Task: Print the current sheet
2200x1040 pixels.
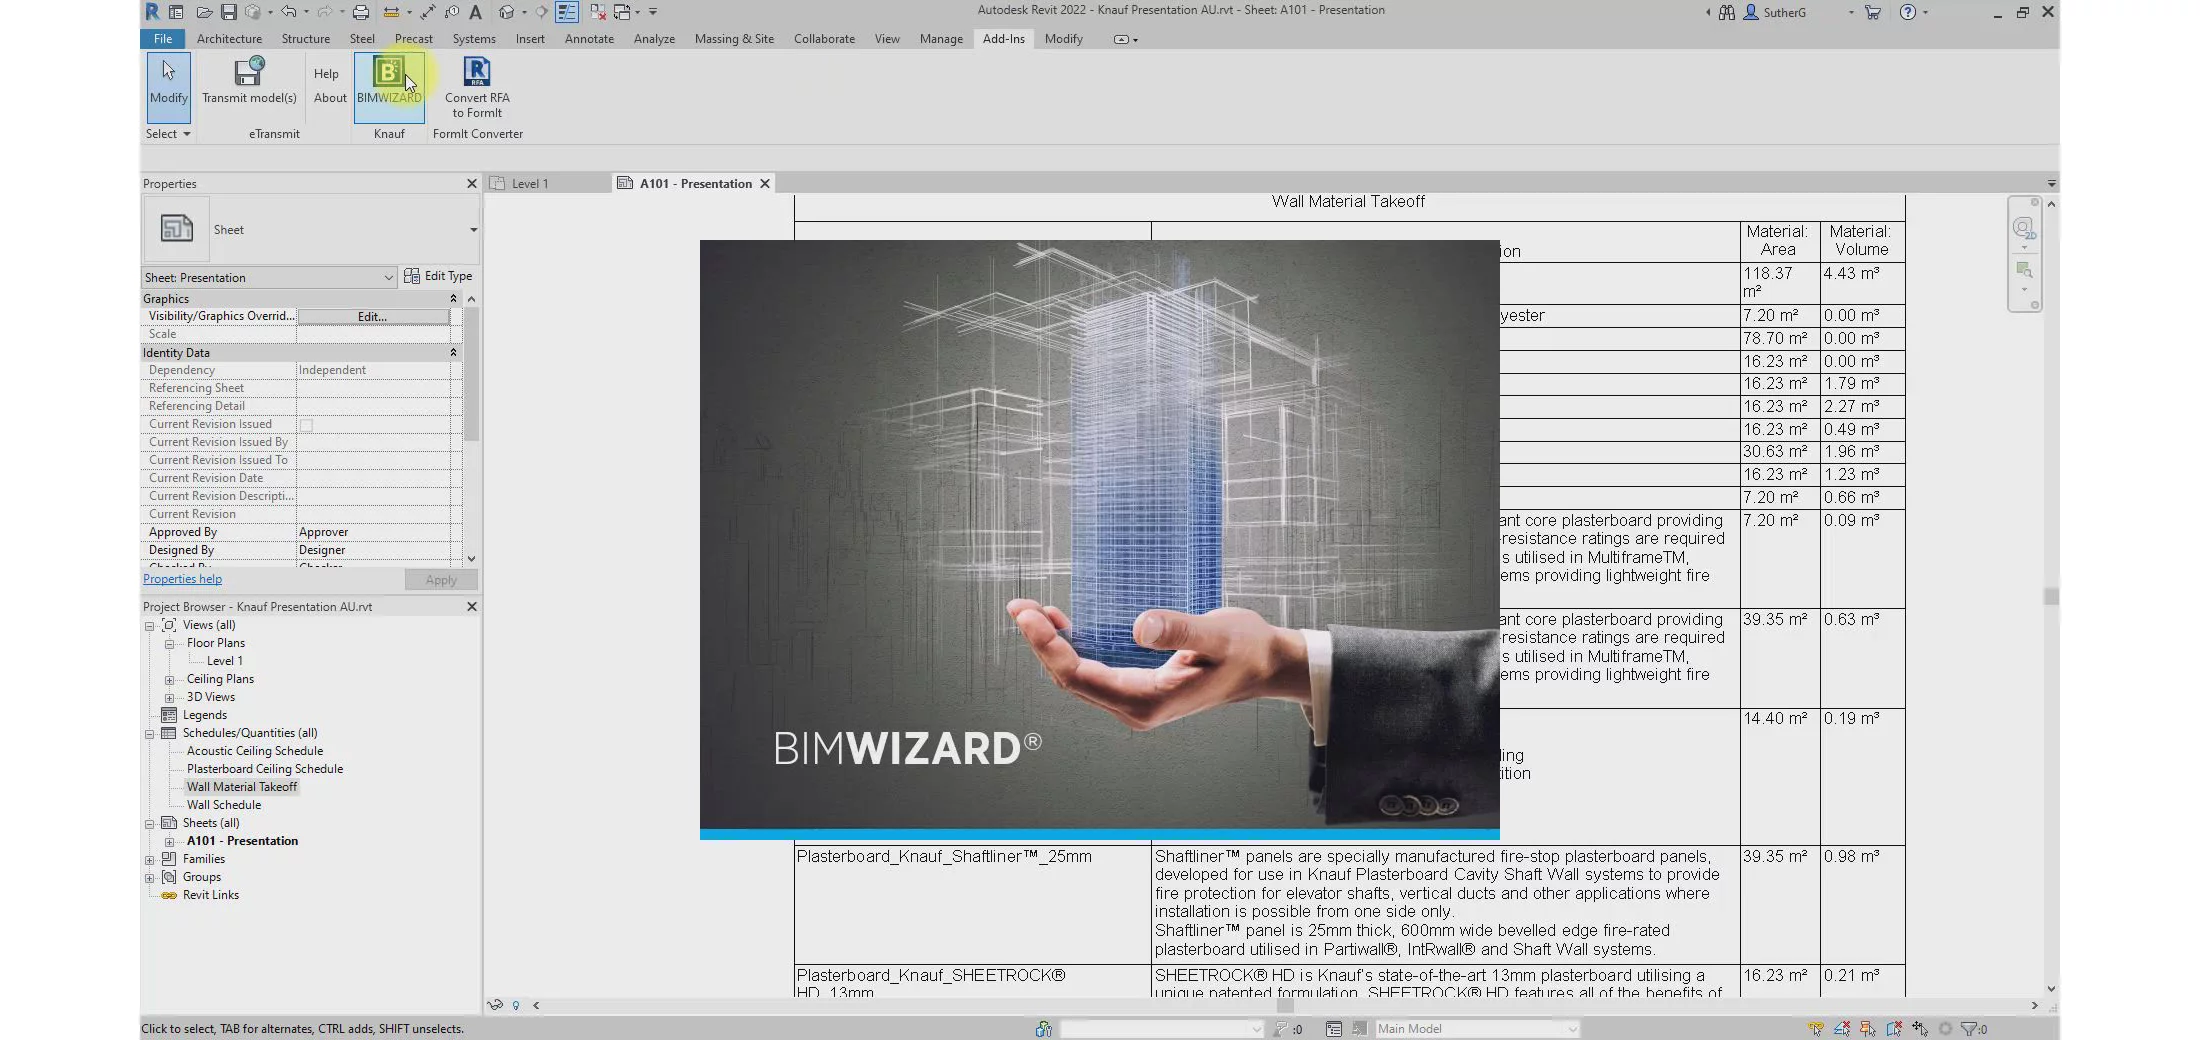Action: click(x=361, y=11)
